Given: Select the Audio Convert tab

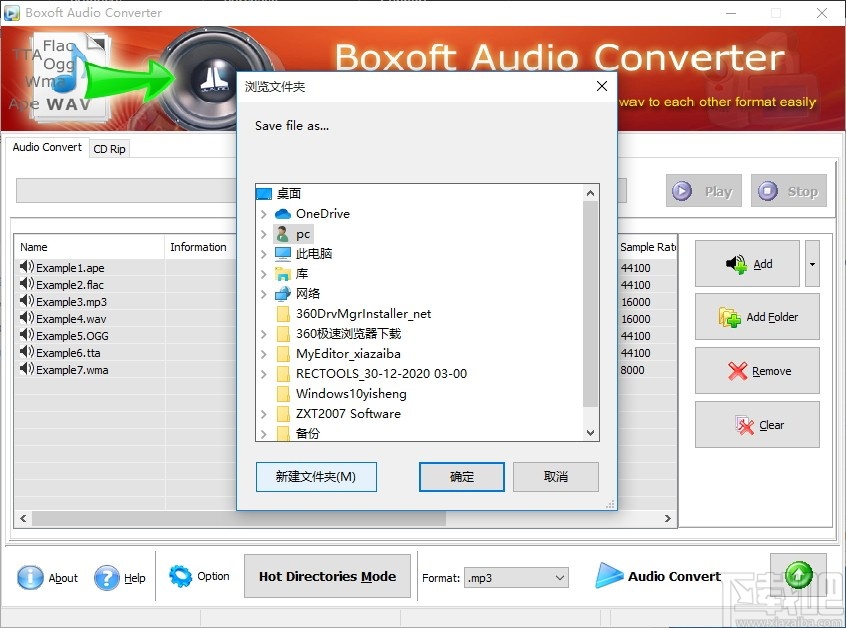Looking at the screenshot, I should (x=46, y=147).
